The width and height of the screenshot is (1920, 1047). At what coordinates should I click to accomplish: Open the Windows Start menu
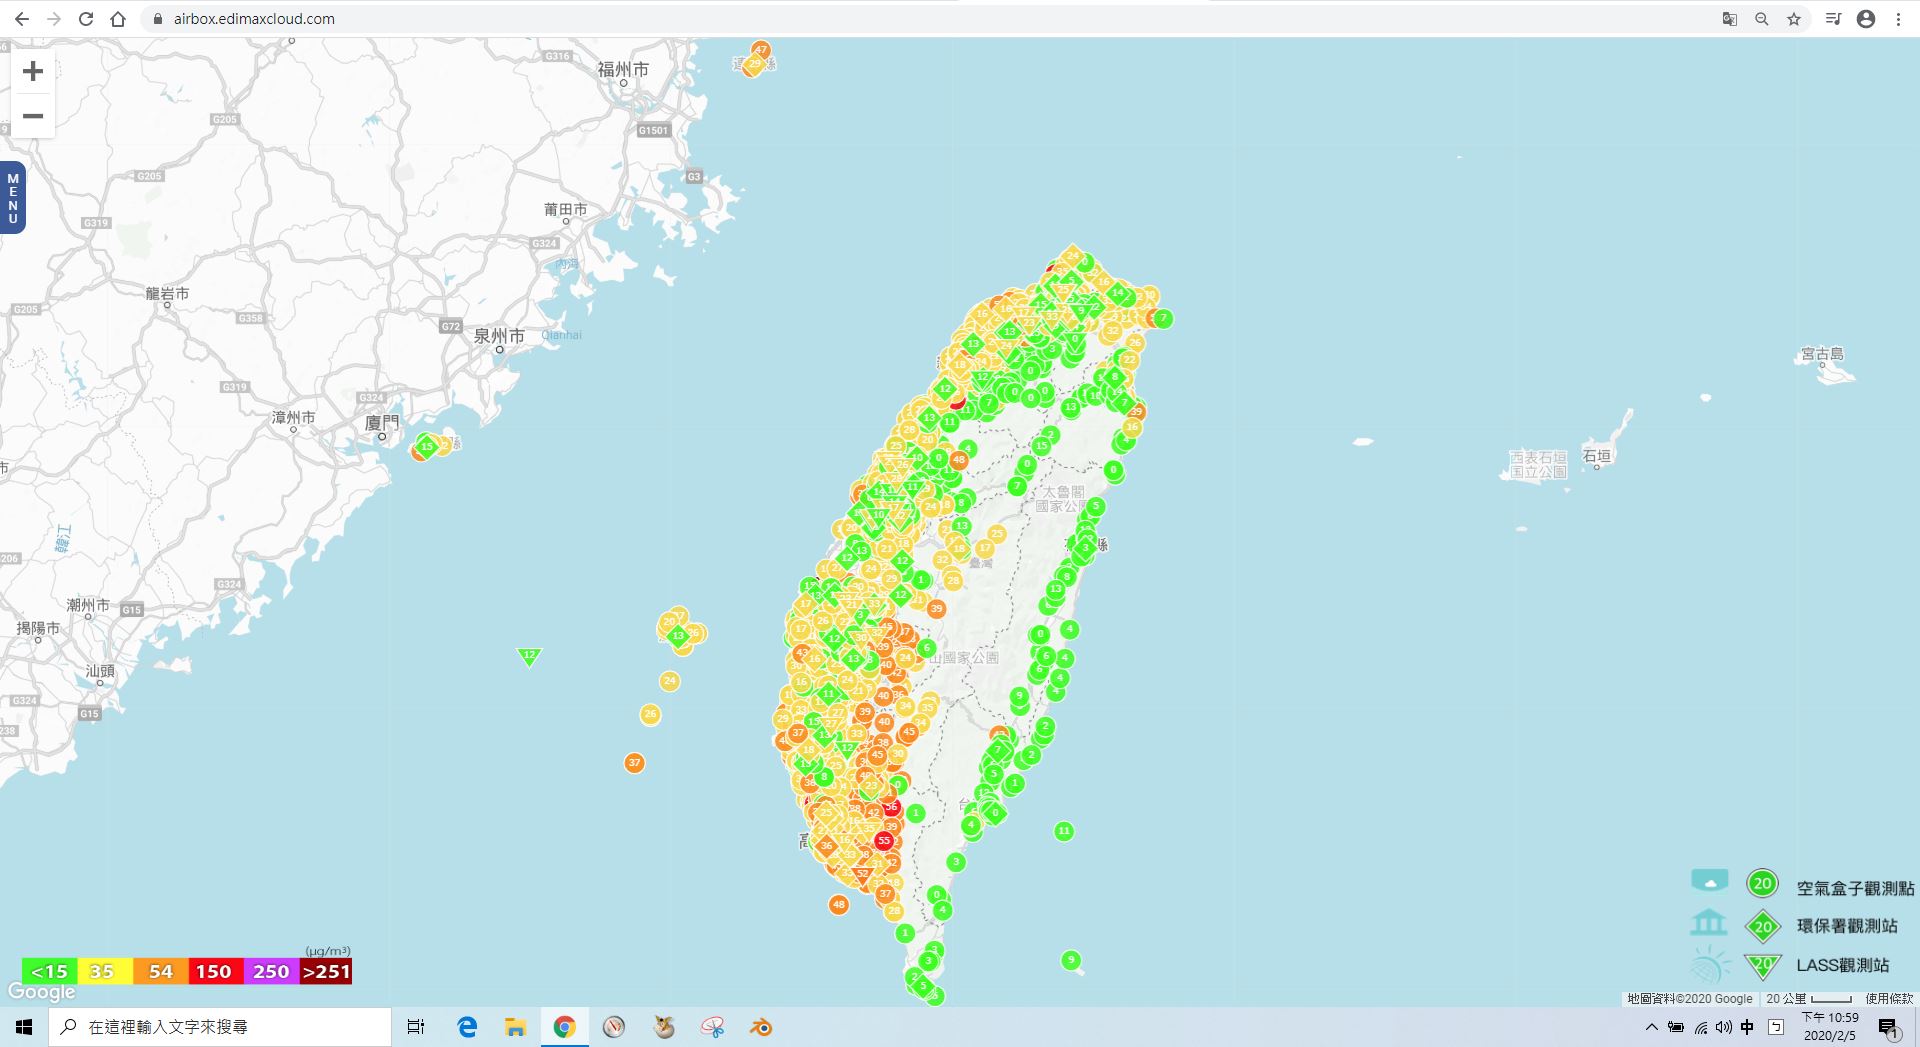pos(24,1027)
